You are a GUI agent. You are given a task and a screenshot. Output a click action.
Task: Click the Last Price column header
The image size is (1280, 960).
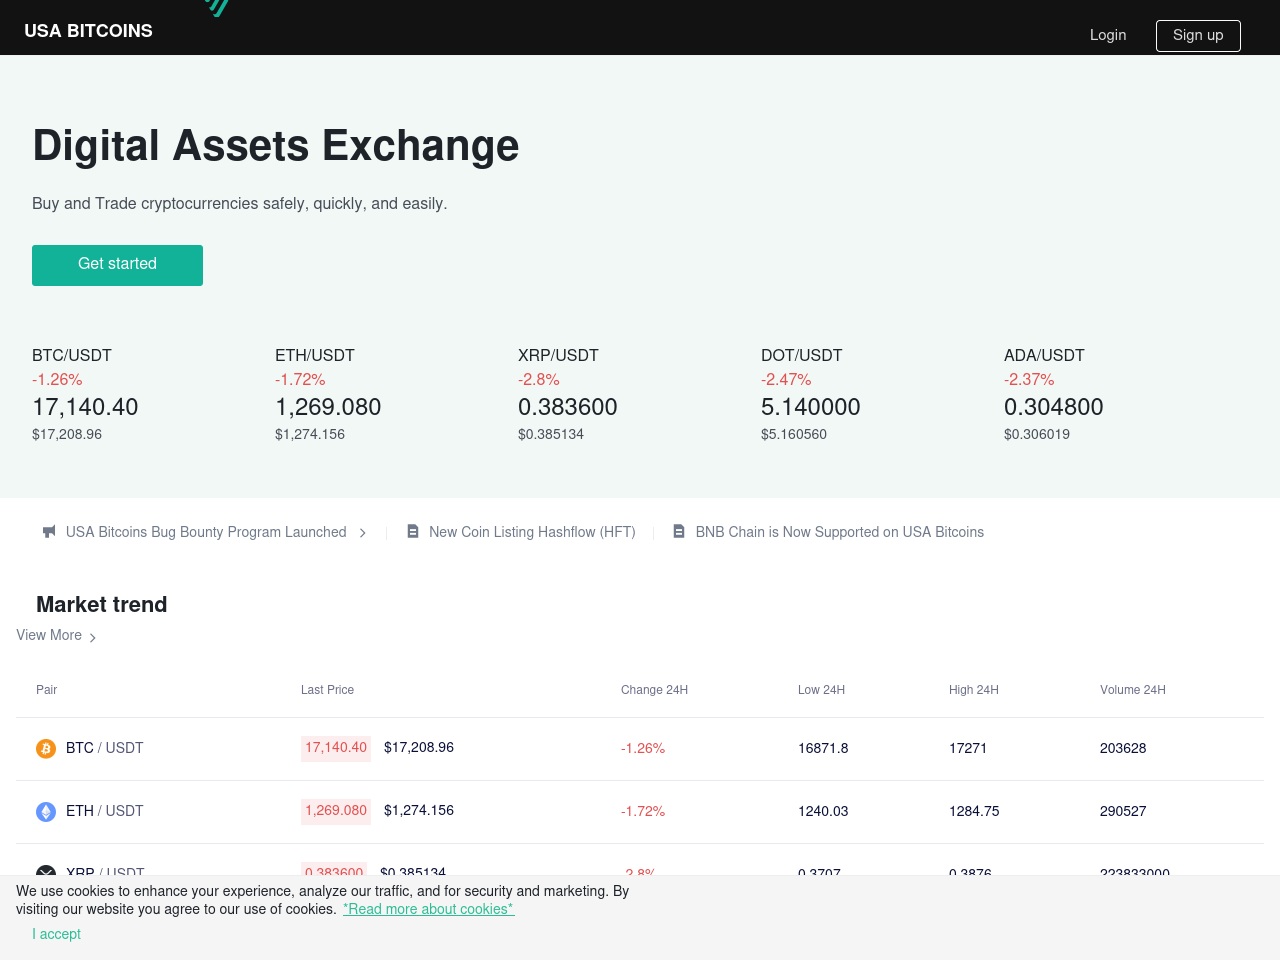(327, 690)
